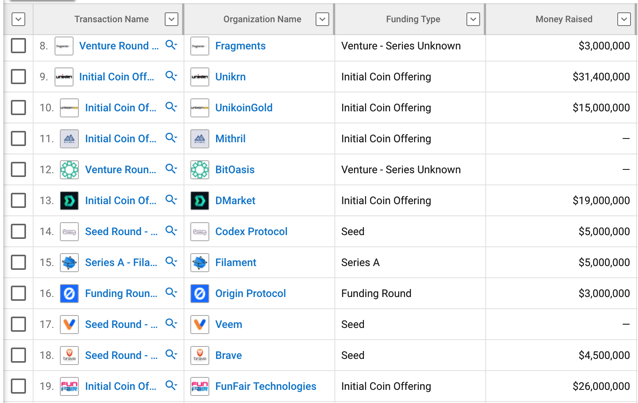The width and height of the screenshot is (638, 403).
Task: Open the Money Raised column dropdown
Action: coord(624,19)
